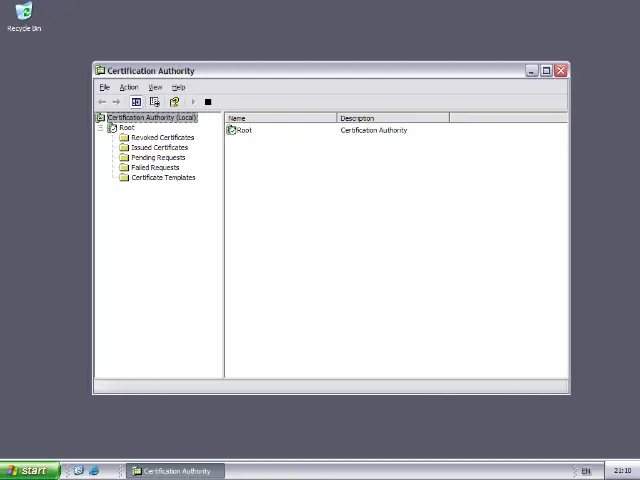Click the Description column header
The image size is (640, 480).
click(x=392, y=118)
